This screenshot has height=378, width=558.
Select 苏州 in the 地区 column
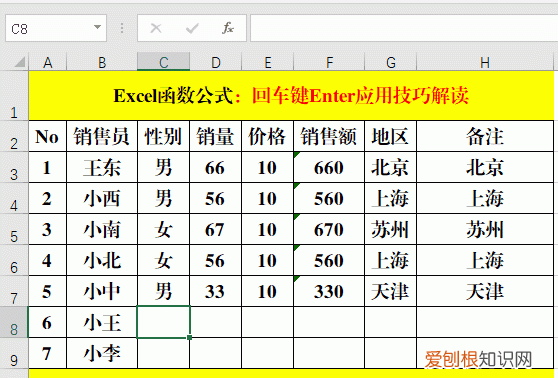[391, 229]
